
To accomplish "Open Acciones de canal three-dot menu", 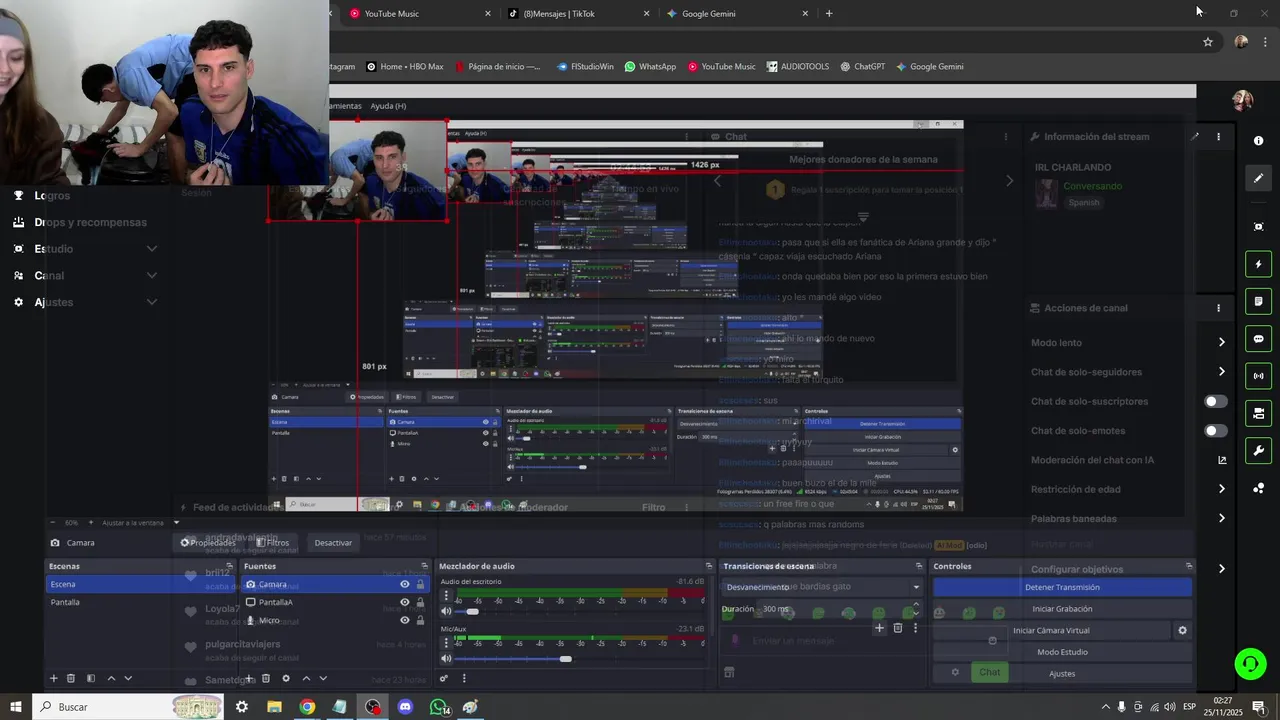I will coord(1218,308).
